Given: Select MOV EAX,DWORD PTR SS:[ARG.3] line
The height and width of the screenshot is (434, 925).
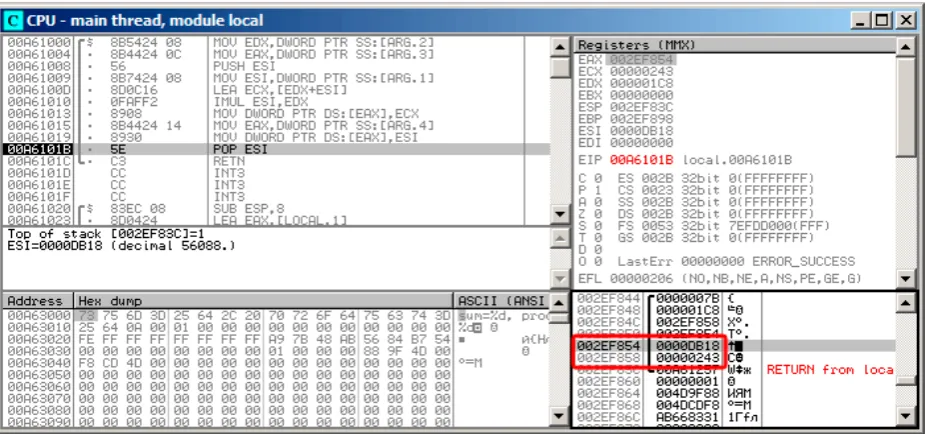Looking at the screenshot, I should click(x=277, y=54).
